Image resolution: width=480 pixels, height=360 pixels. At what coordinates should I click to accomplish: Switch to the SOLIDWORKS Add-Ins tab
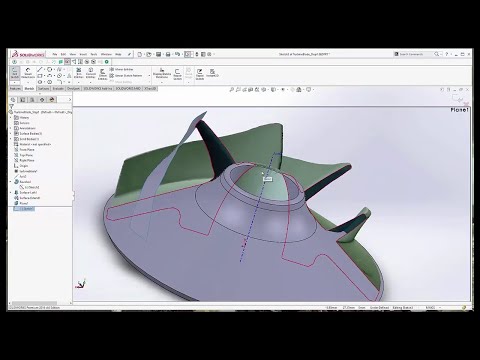pyautogui.click(x=98, y=89)
